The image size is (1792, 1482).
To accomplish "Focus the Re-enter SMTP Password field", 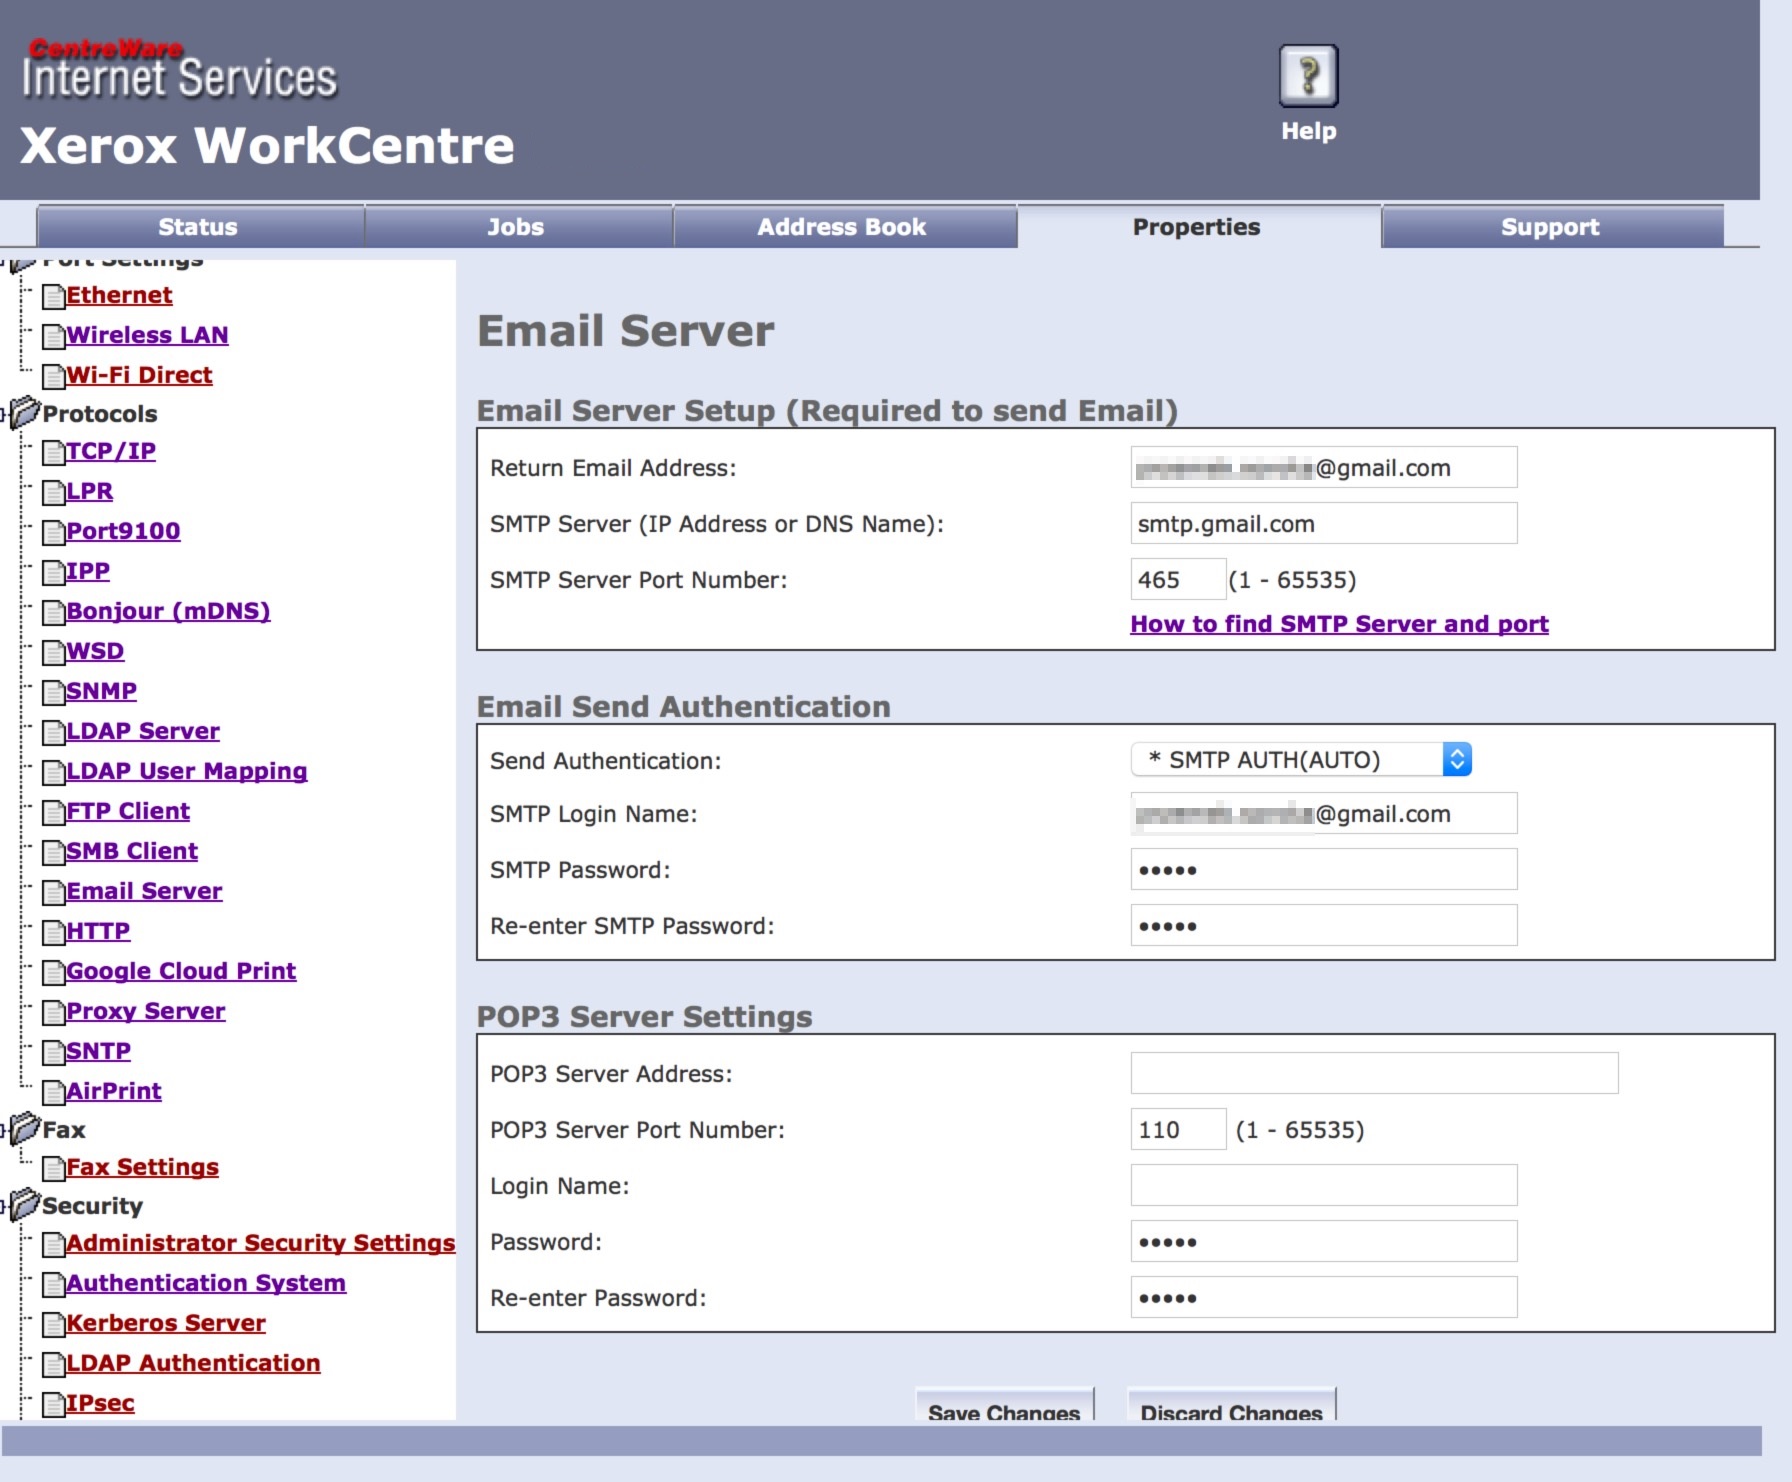I will click(x=1324, y=925).
